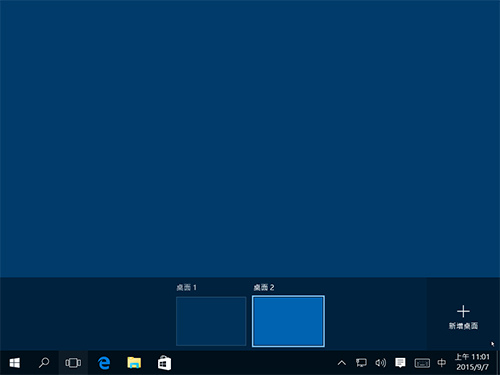Select the 桌面 2 thumbnail
This screenshot has width=500, height=375.
(288, 321)
